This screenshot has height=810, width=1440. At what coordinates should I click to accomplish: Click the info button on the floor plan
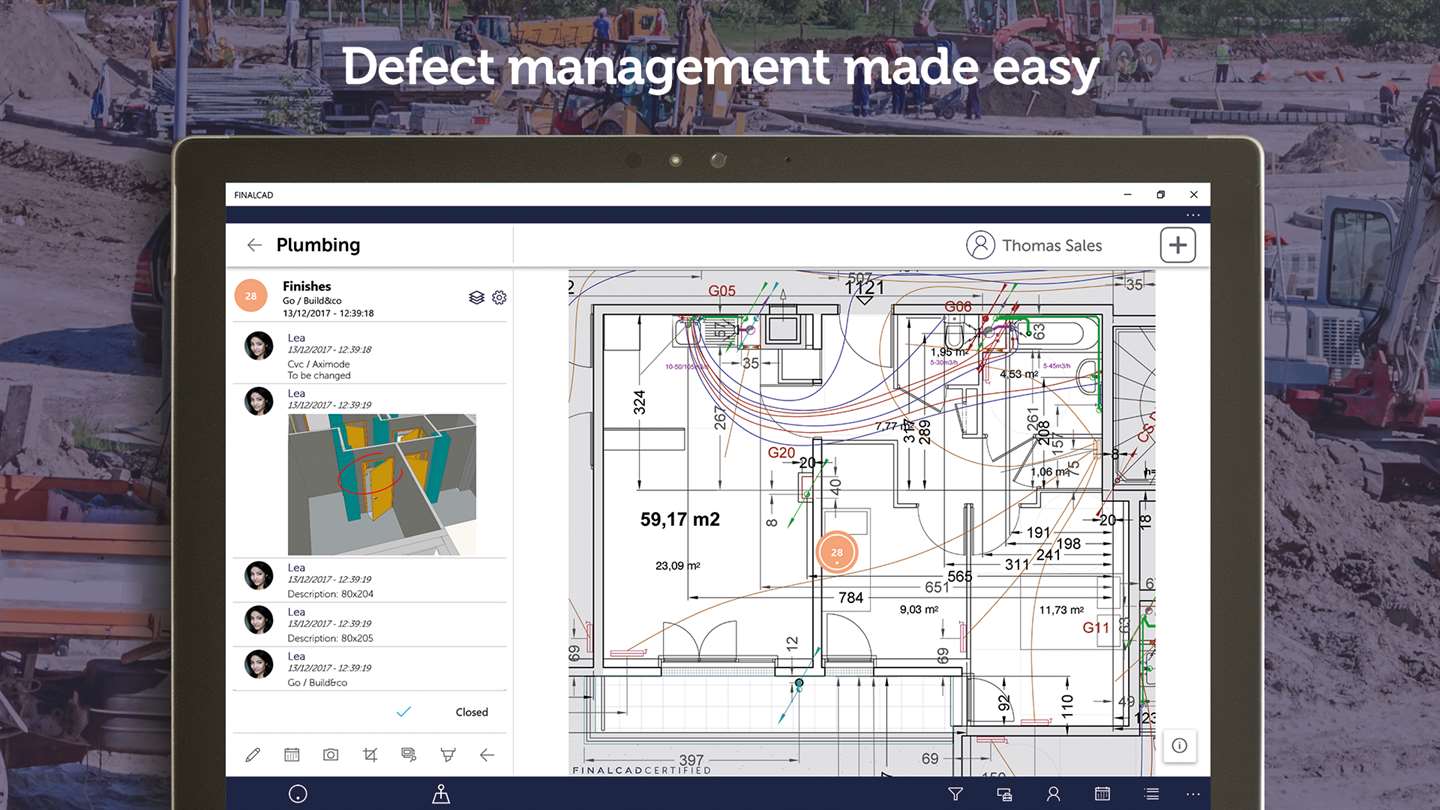[x=1180, y=745]
